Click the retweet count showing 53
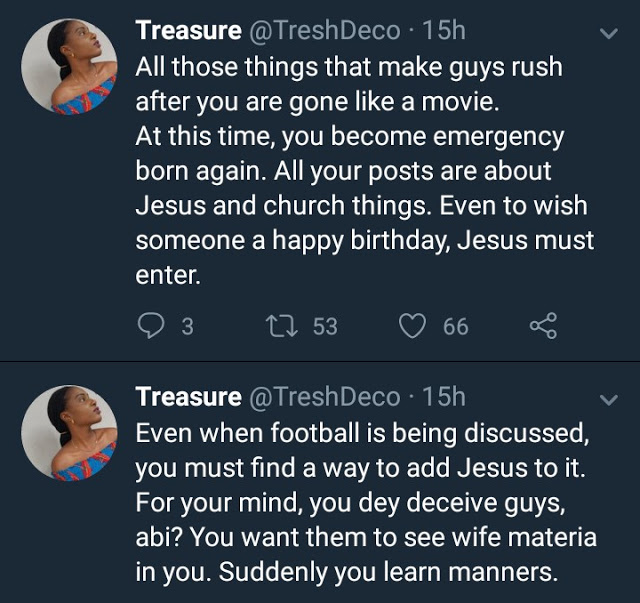 tap(324, 326)
